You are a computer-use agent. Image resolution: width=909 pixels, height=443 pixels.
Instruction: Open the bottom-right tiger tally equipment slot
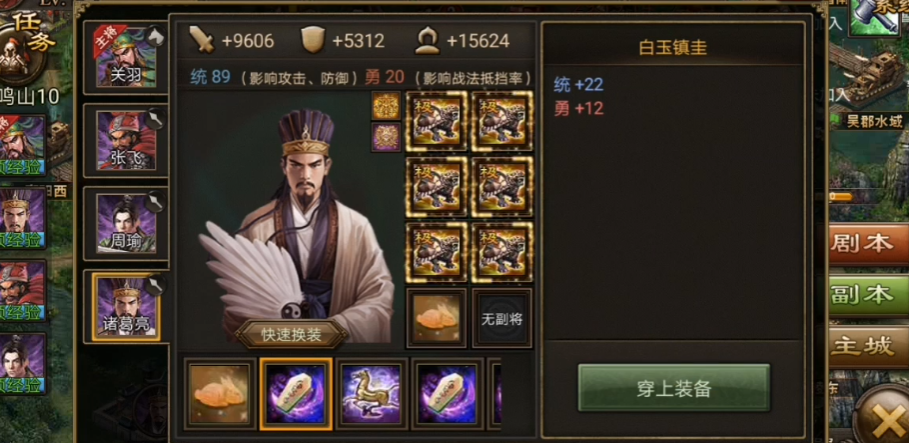click(x=502, y=251)
